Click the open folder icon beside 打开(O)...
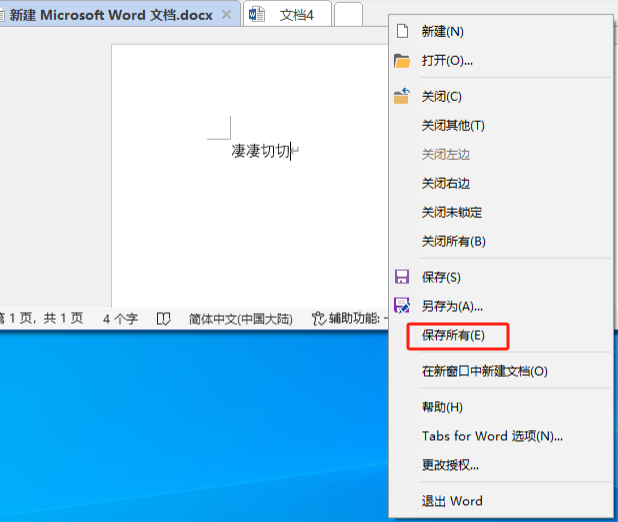 click(402, 61)
